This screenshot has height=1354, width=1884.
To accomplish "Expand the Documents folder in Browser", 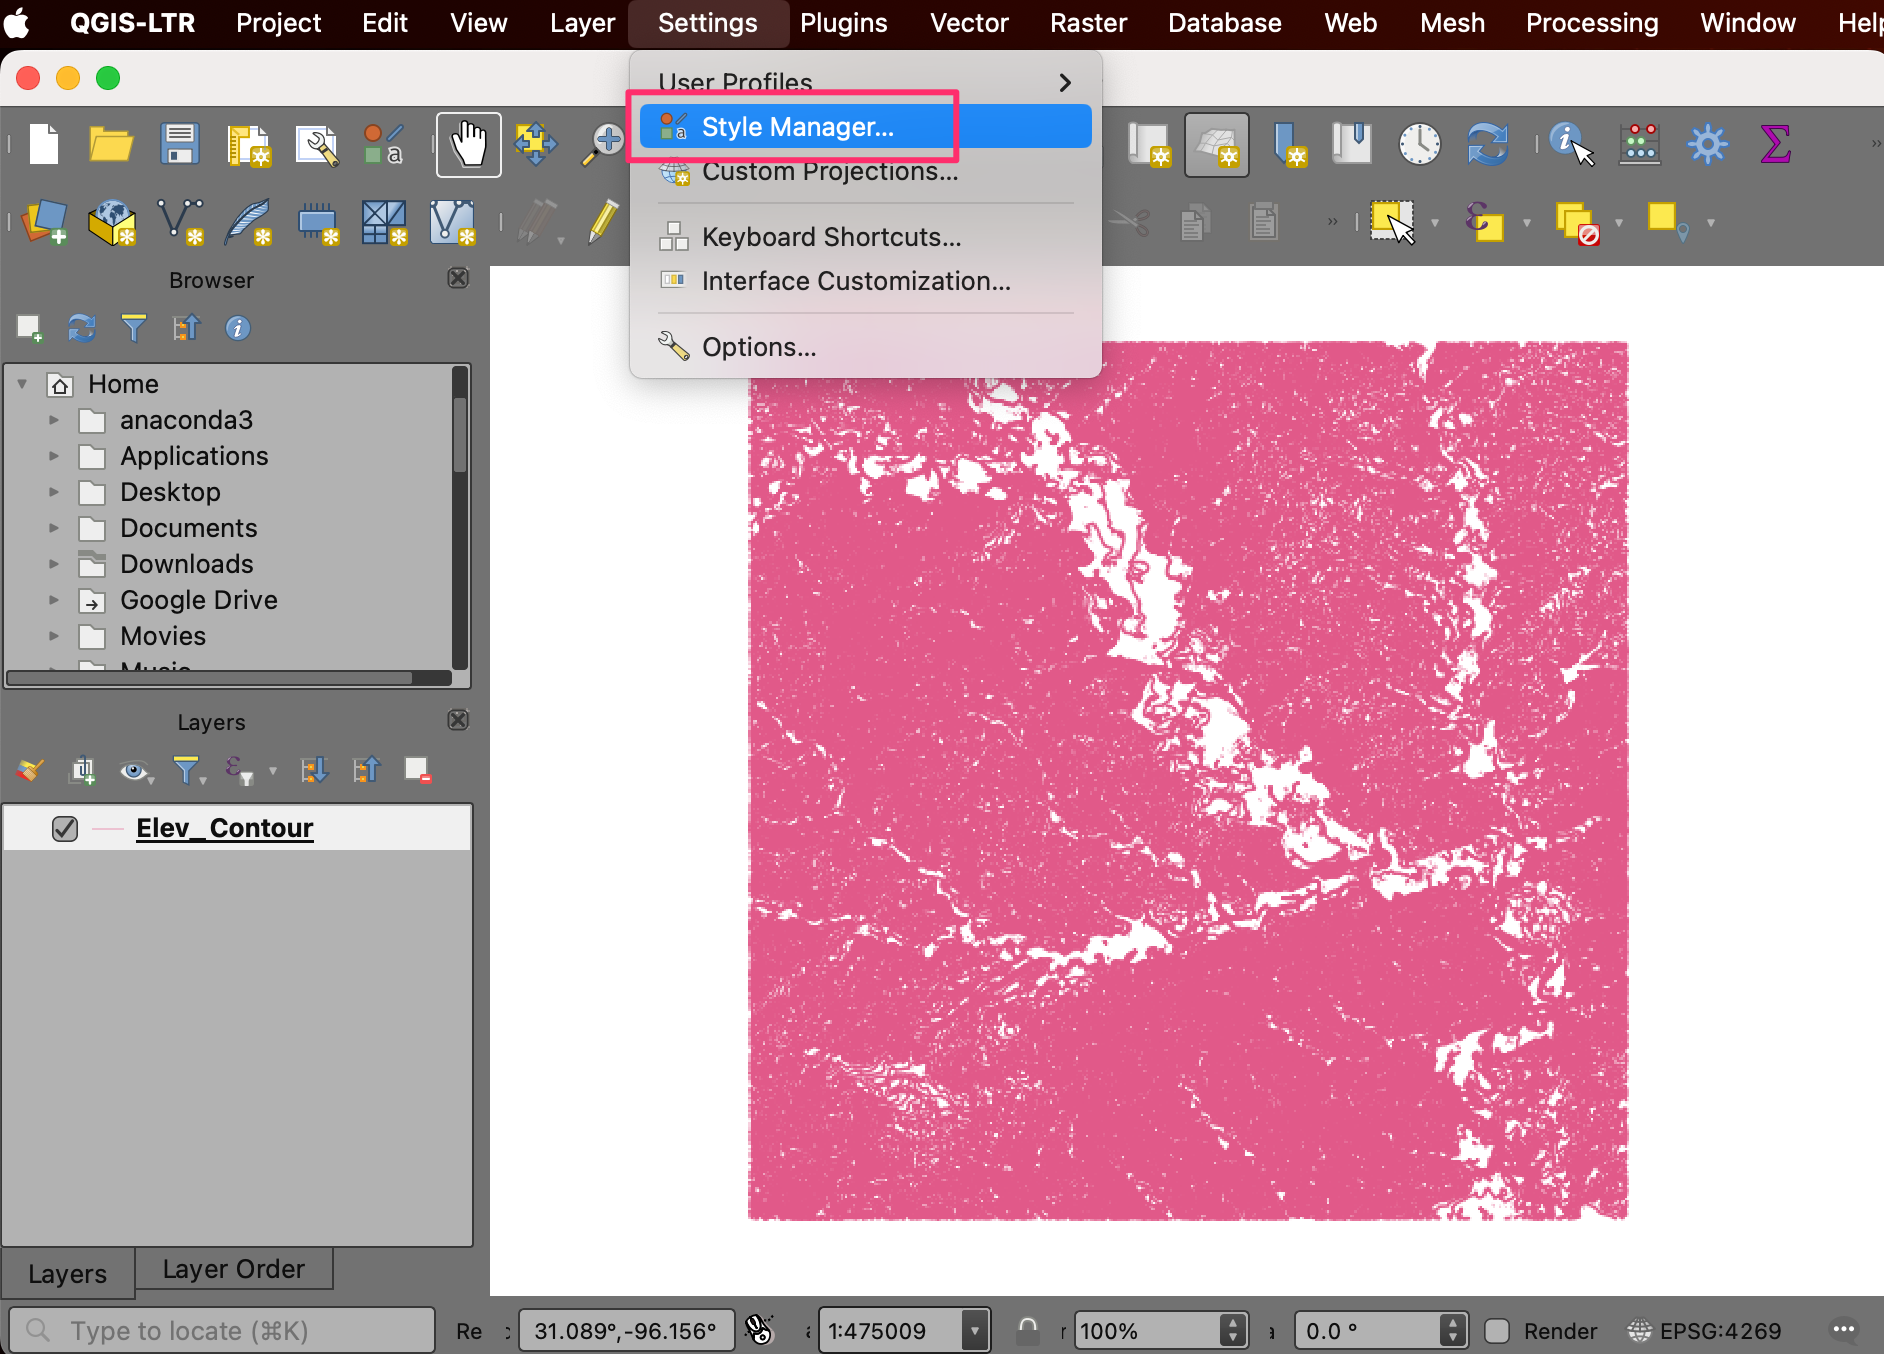I will (54, 528).
